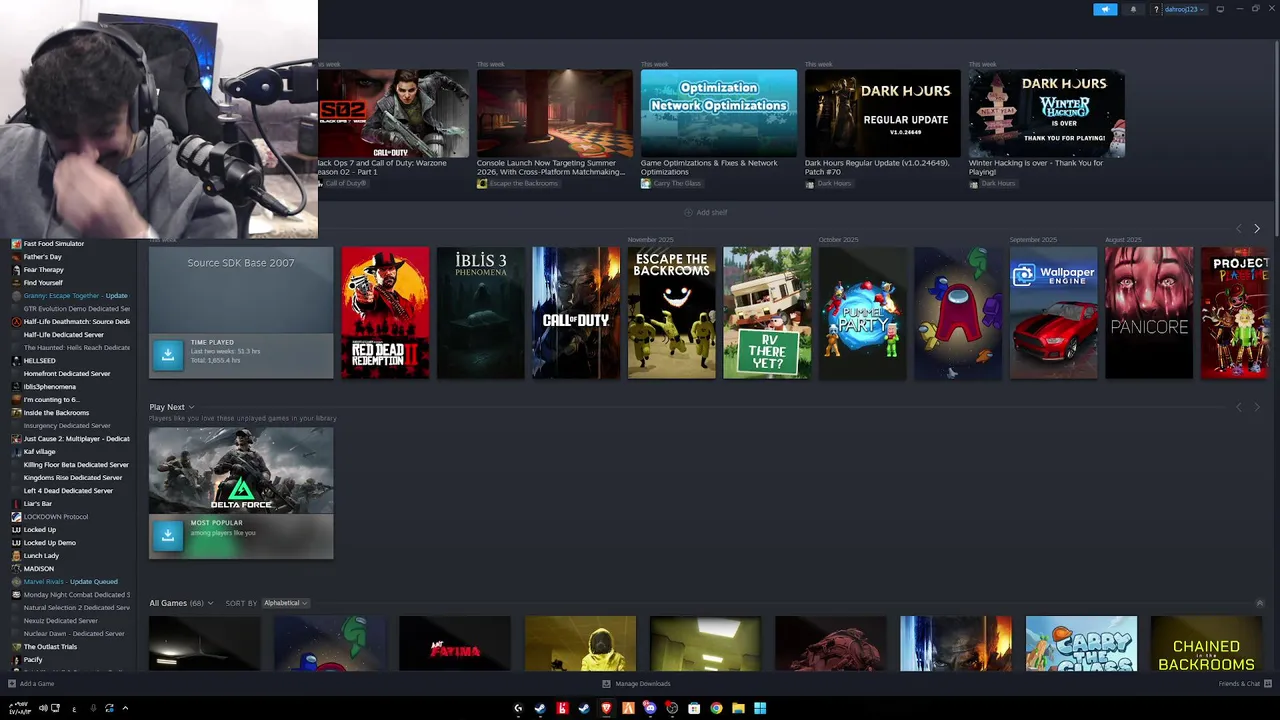Open Manage Downloads text link

coord(643,684)
